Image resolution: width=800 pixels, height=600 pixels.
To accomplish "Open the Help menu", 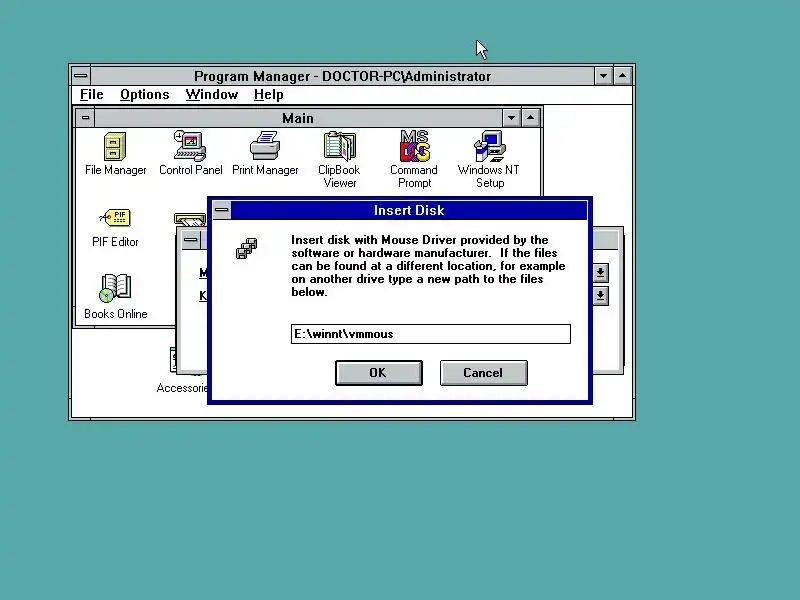I will [x=268, y=94].
